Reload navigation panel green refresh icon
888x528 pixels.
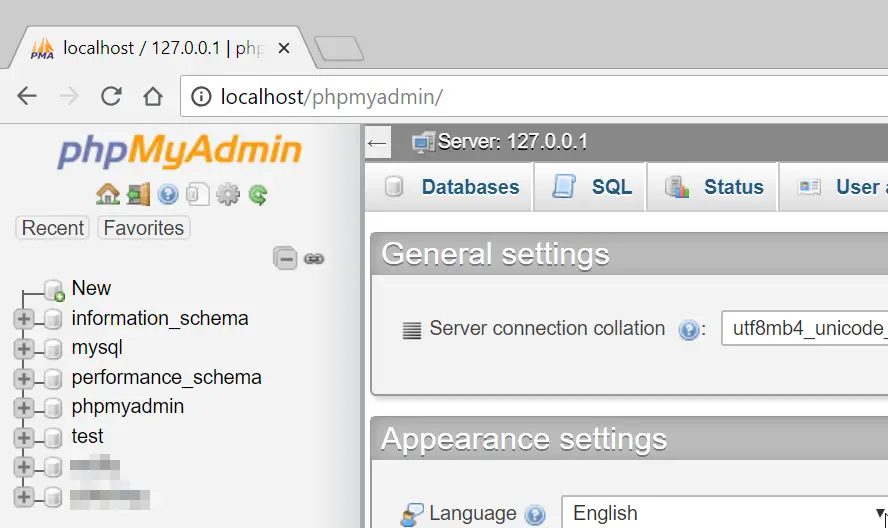tap(258, 194)
